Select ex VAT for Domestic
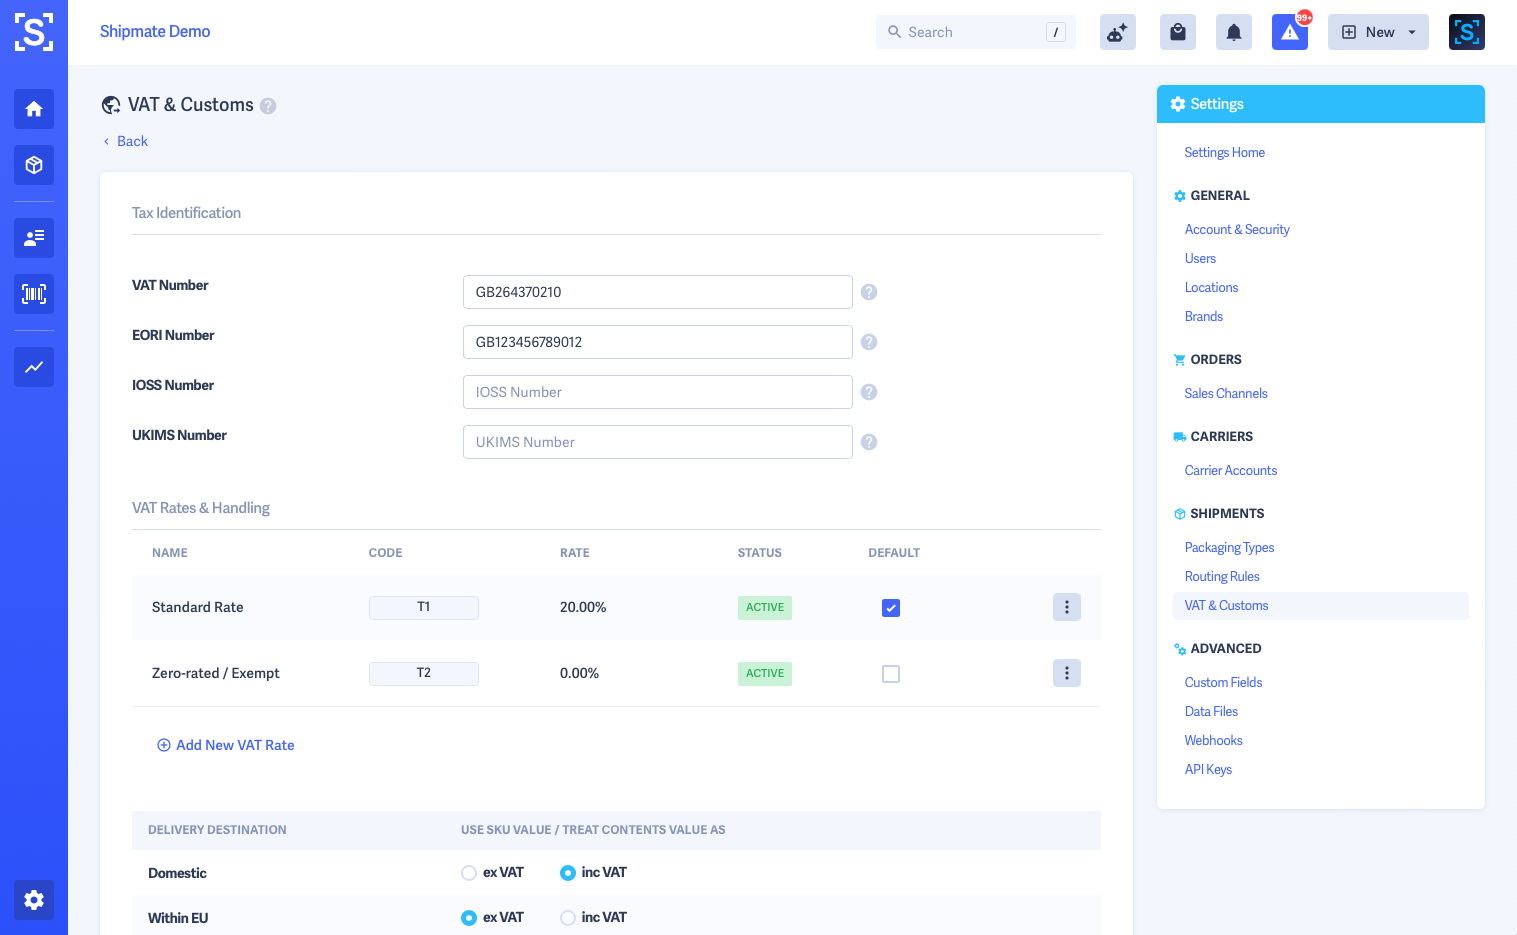Screen dimensions: 1517x935 469,873
